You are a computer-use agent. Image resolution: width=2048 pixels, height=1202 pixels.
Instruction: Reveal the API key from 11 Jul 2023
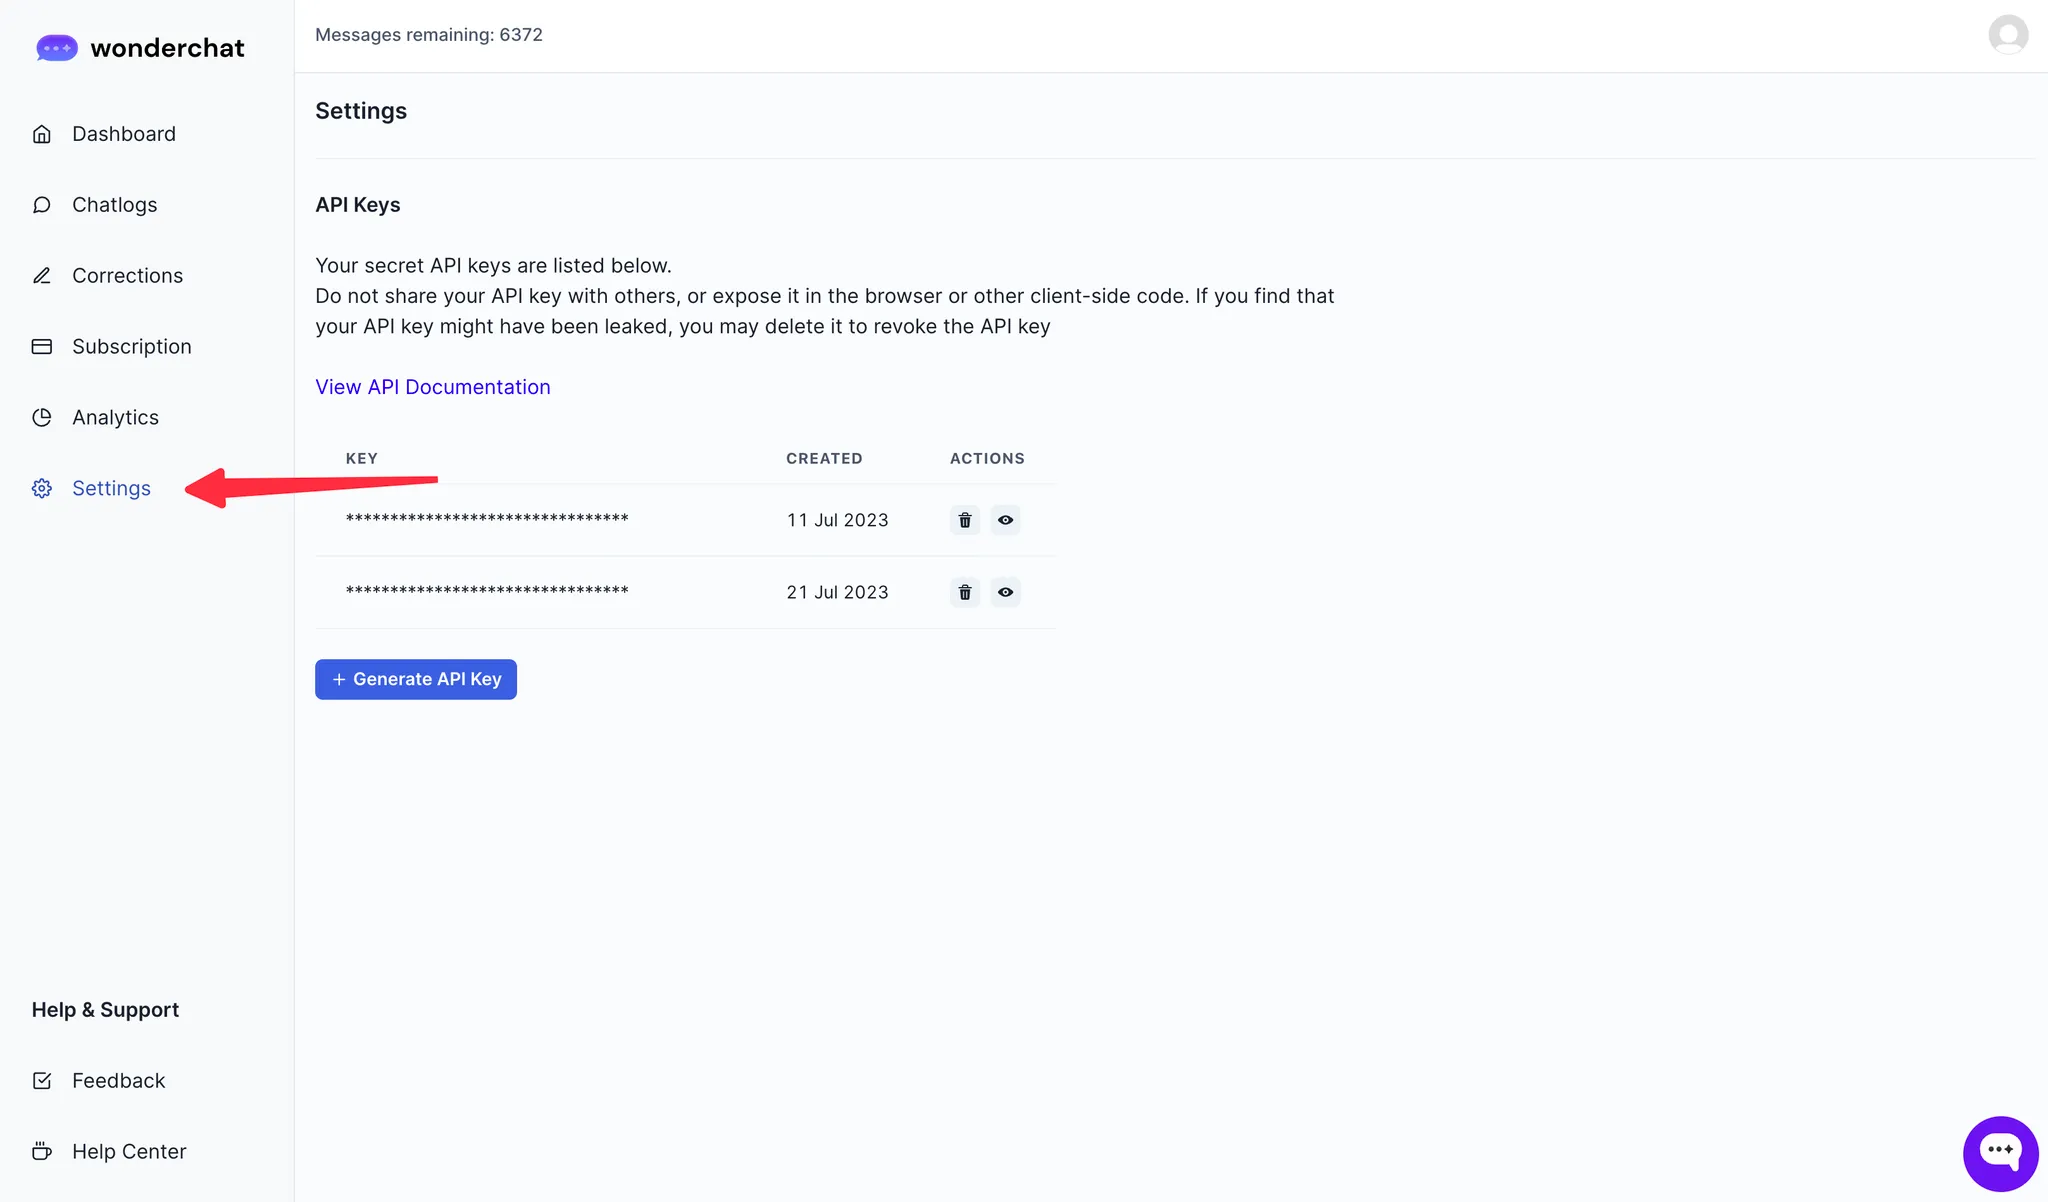(1005, 520)
